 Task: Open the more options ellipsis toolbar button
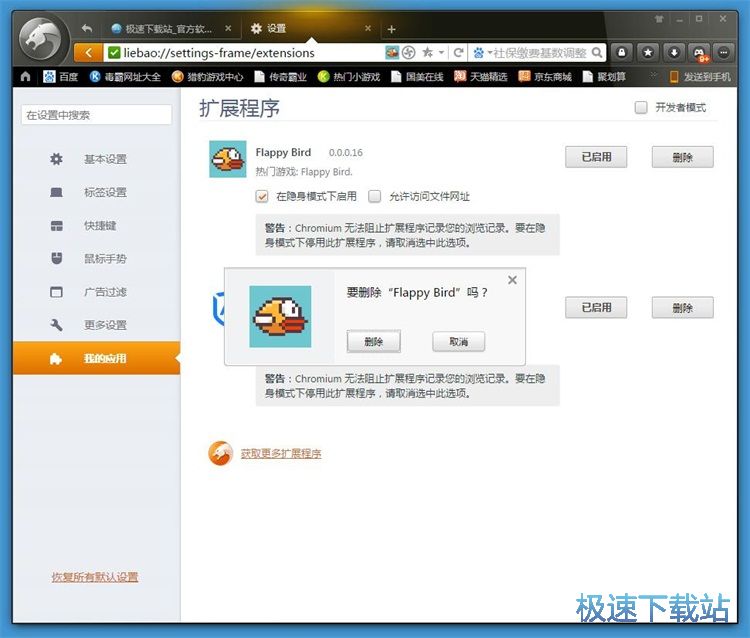point(724,53)
